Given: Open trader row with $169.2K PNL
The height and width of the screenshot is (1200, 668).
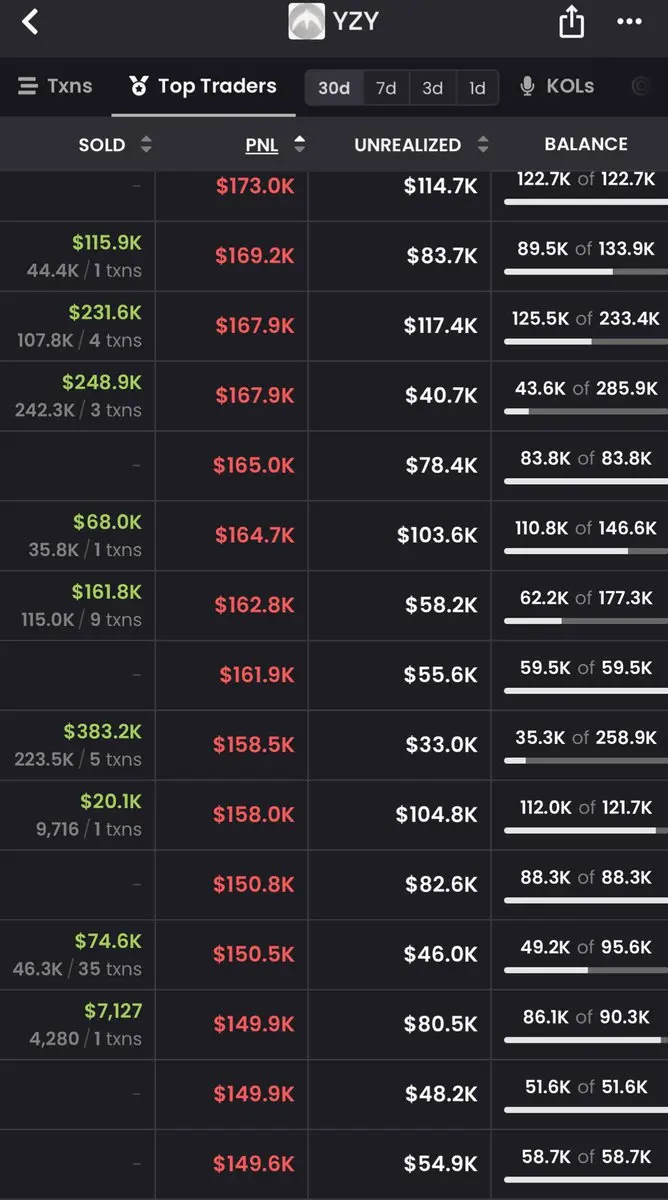Looking at the screenshot, I should pos(334,256).
